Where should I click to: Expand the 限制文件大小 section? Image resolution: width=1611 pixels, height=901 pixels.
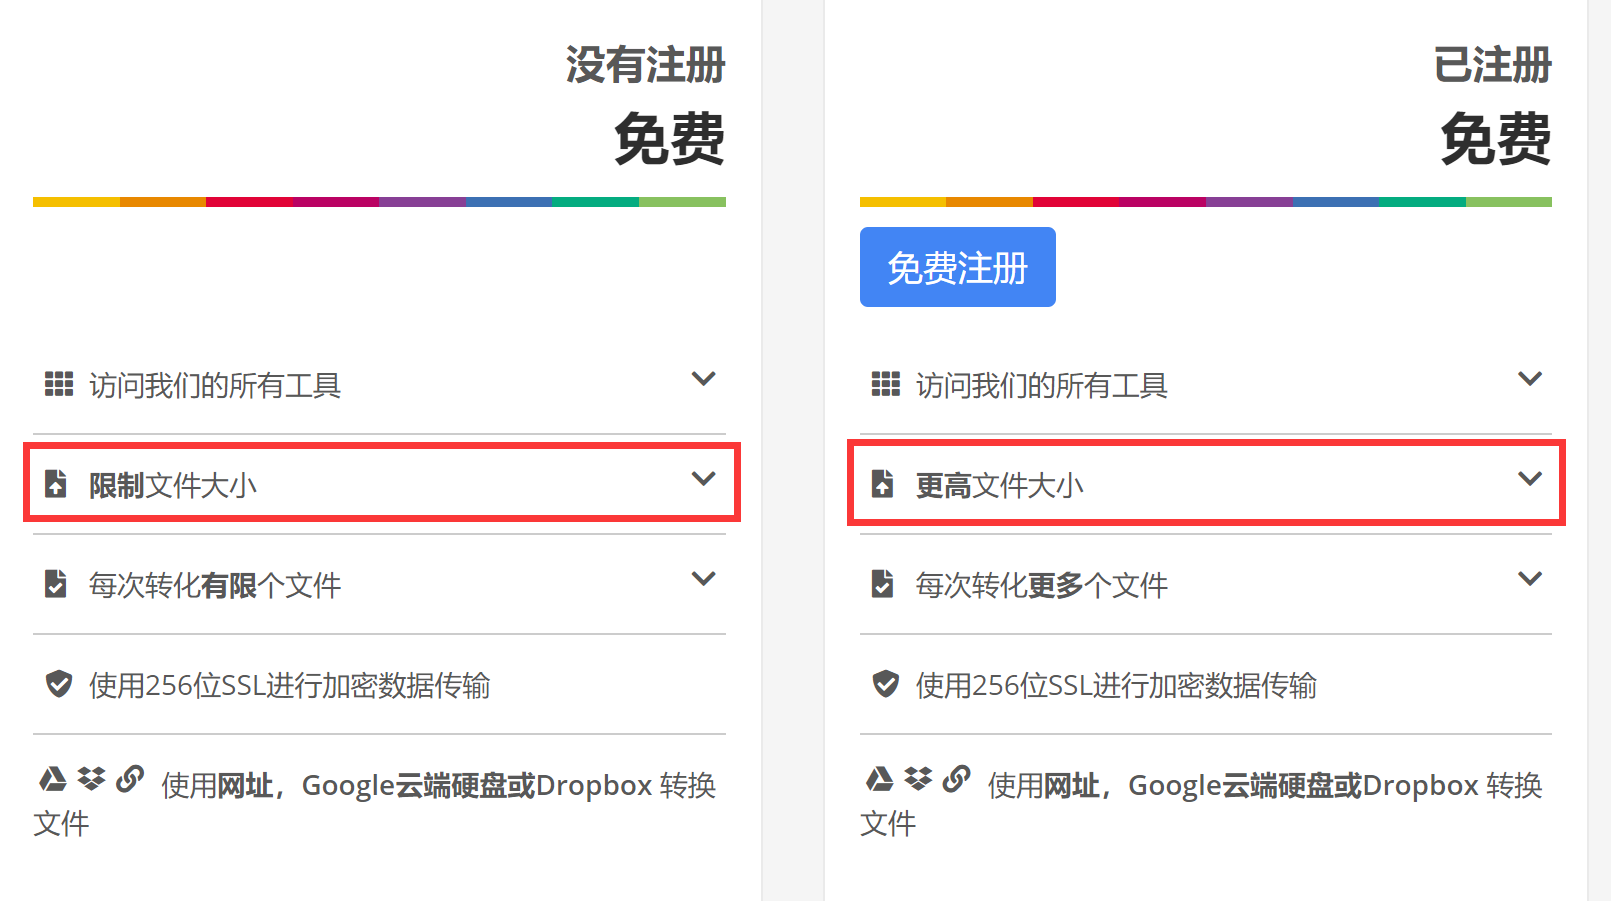click(703, 479)
